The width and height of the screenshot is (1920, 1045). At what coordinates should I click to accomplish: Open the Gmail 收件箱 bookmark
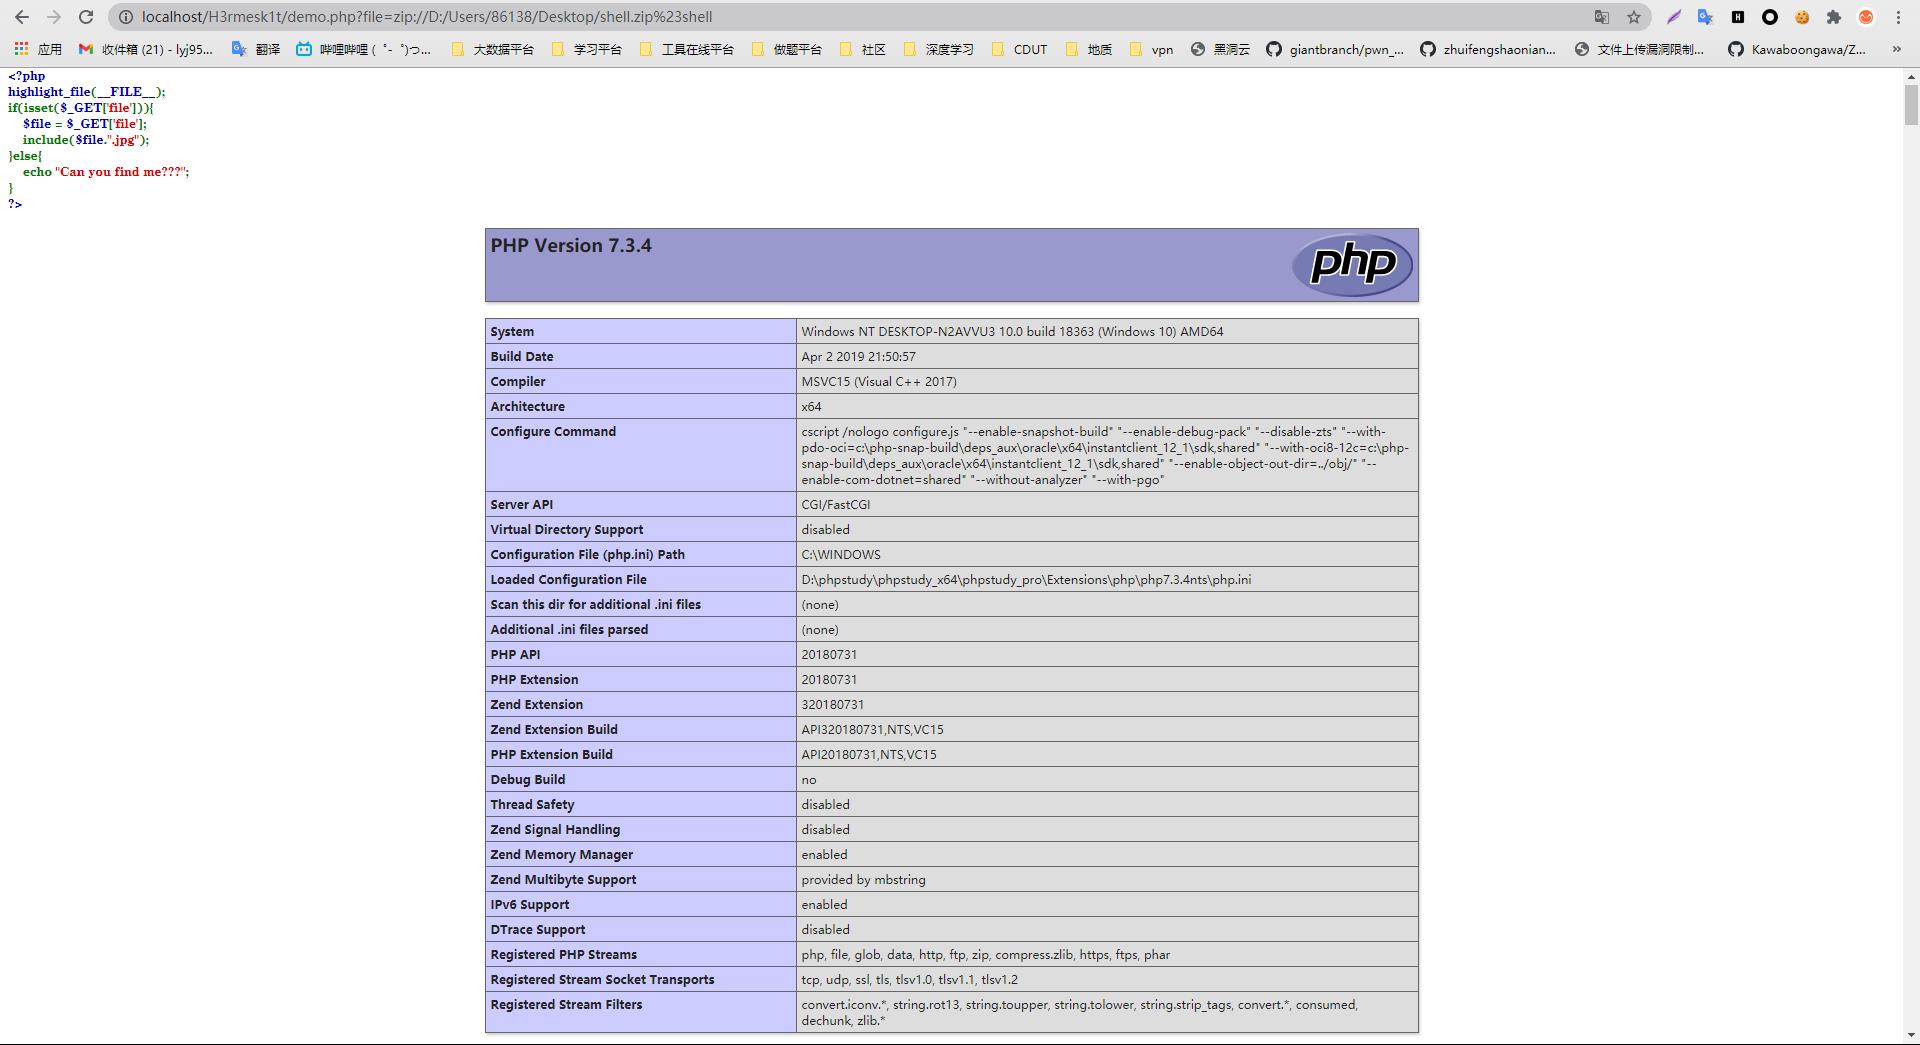(146, 49)
